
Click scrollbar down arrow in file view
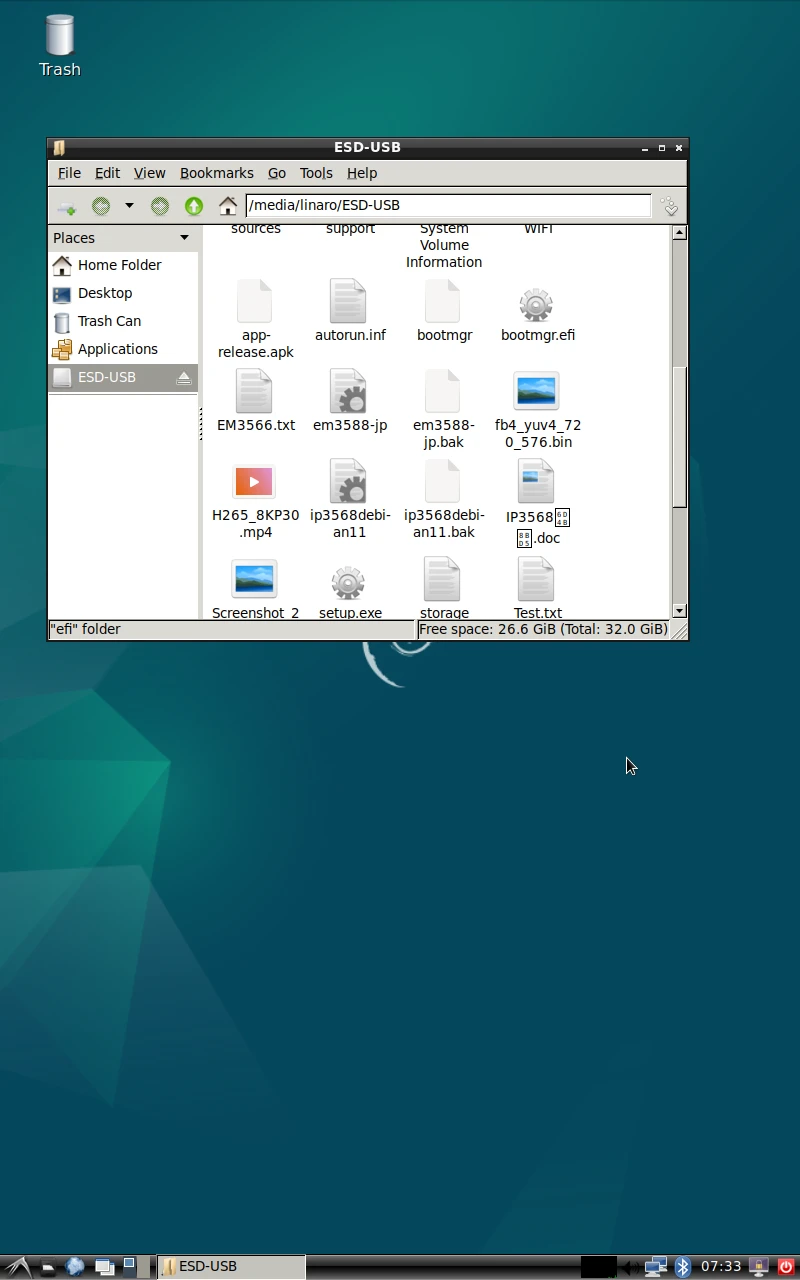pos(679,611)
